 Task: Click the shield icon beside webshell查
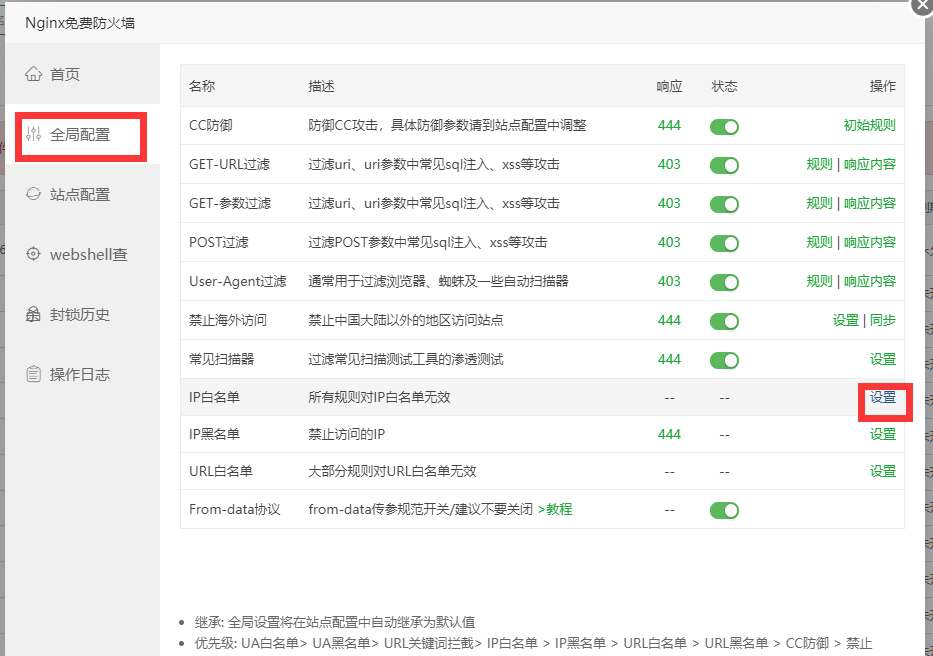coord(35,254)
